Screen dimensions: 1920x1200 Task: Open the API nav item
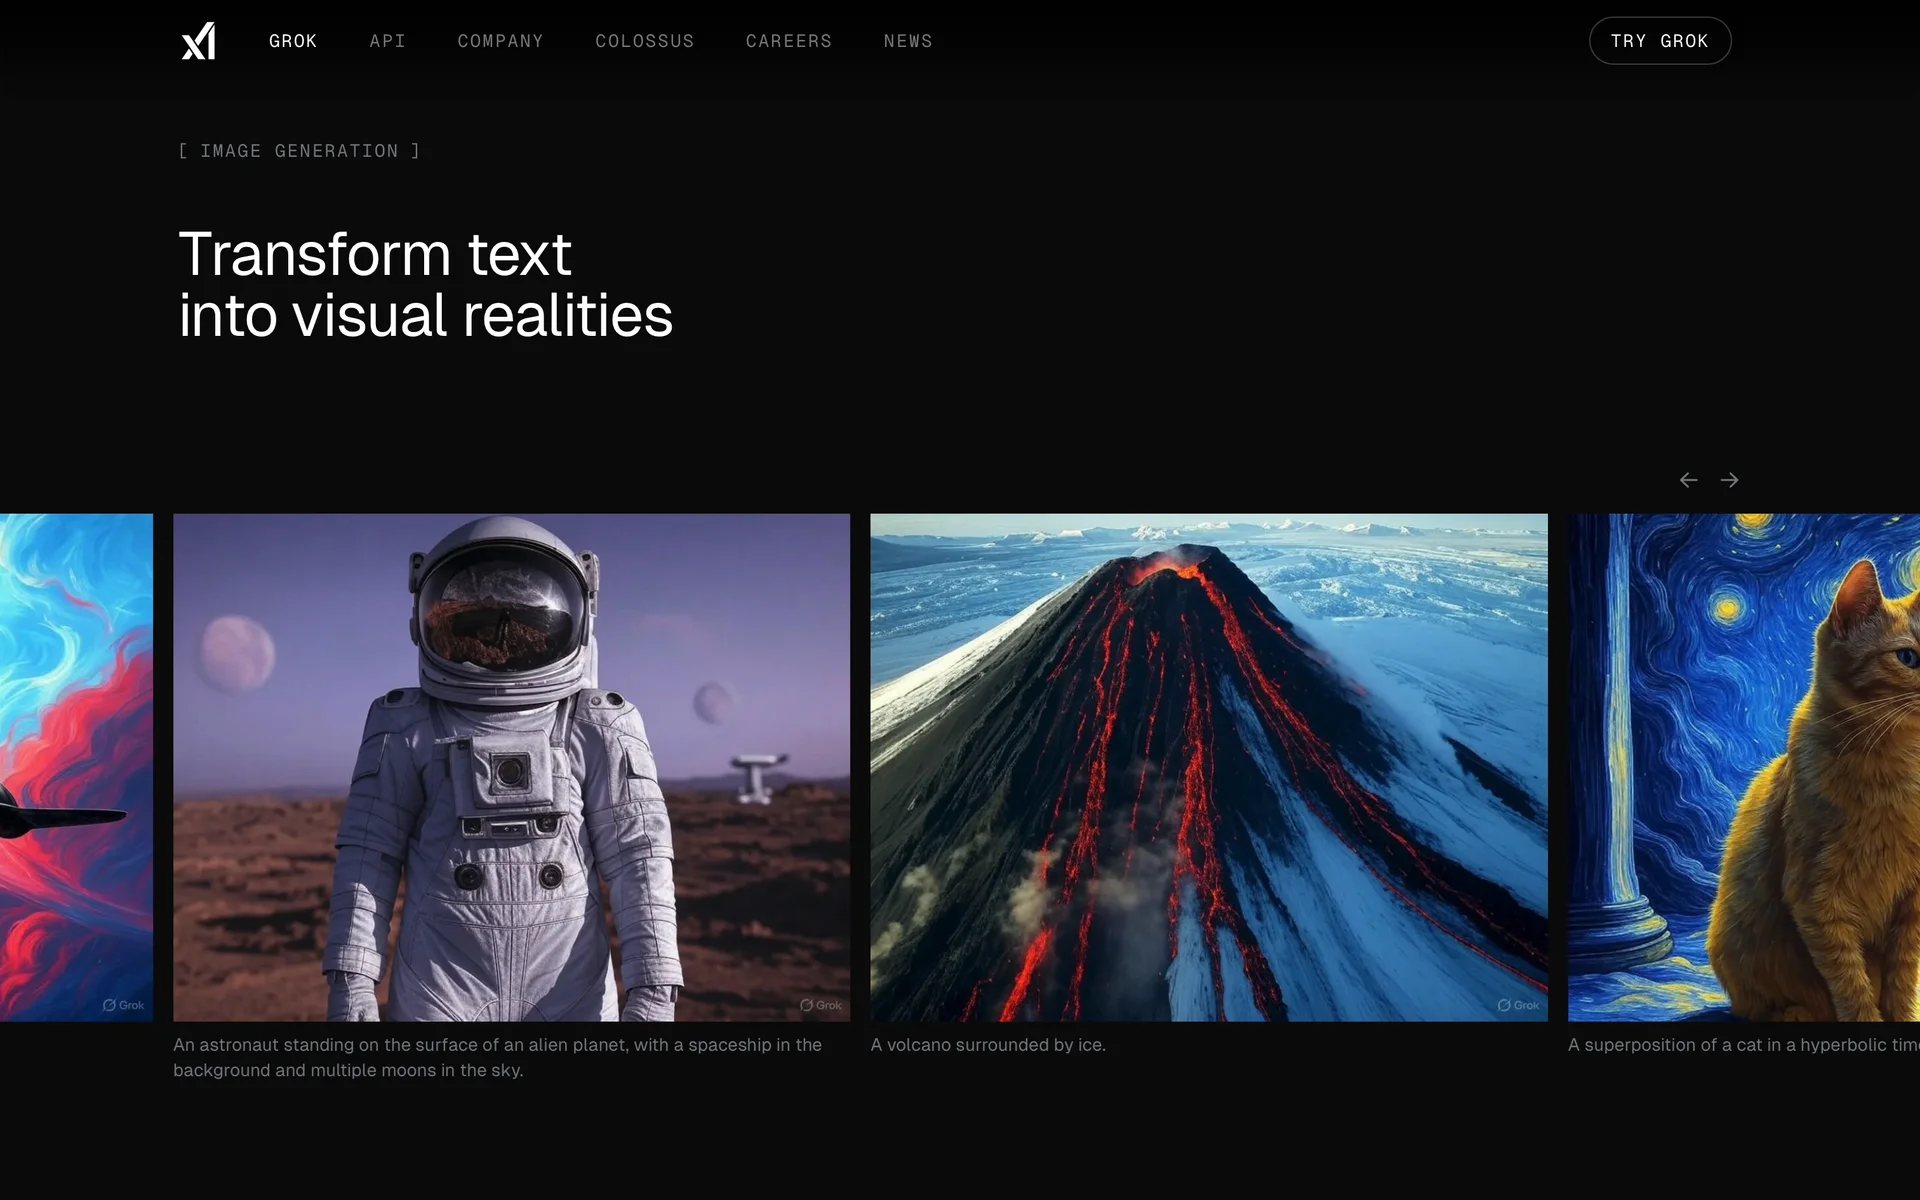[x=387, y=41]
